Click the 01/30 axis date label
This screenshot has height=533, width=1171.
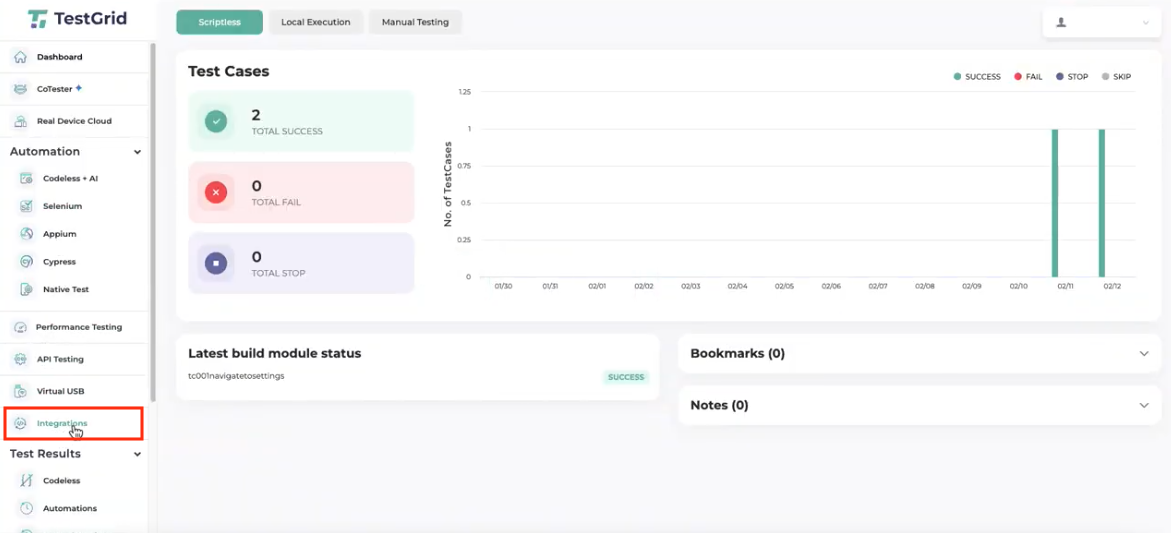pos(503,286)
